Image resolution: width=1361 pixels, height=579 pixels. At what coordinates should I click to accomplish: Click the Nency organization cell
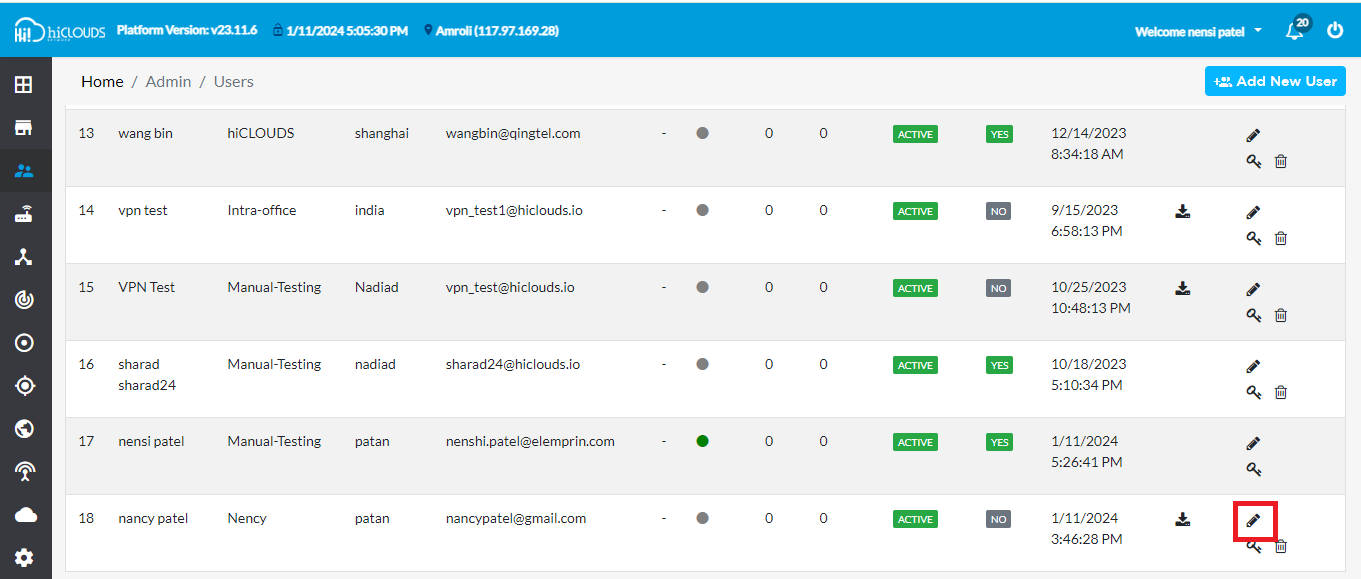coord(247,518)
